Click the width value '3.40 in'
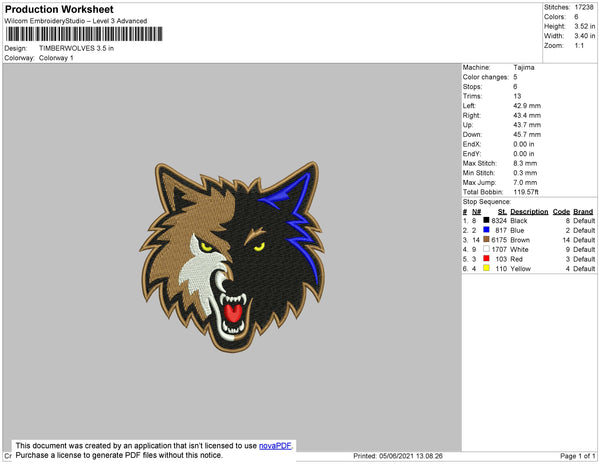Screen dimensions: 600x464 (584, 36)
